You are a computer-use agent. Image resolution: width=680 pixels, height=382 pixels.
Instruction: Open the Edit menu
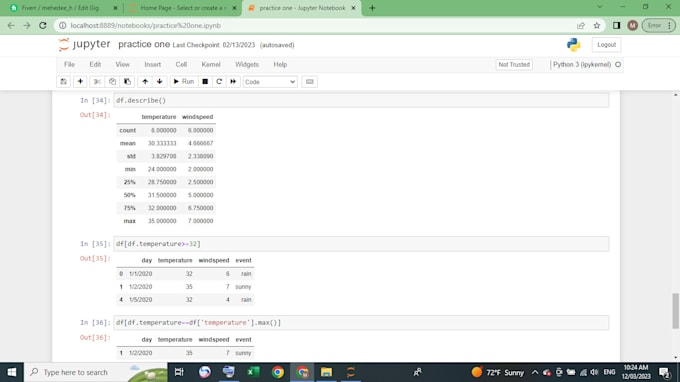tap(95, 65)
